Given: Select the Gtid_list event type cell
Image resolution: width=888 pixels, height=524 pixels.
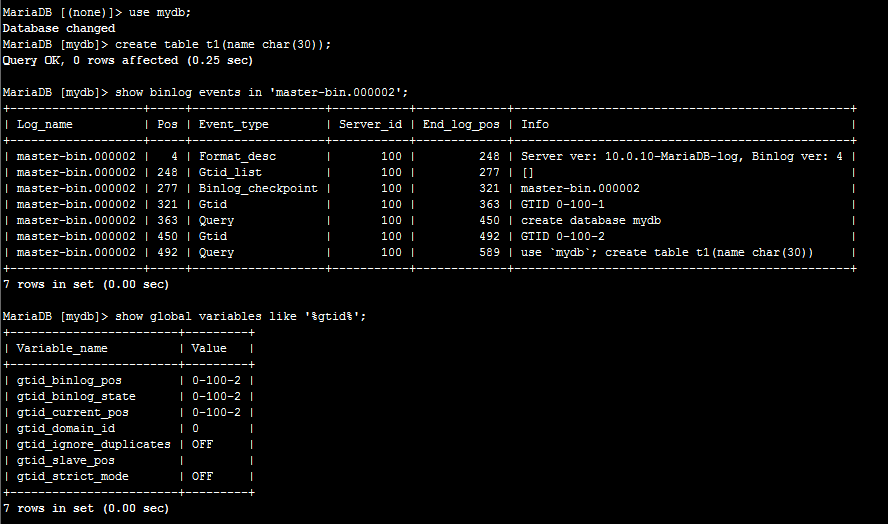Looking at the screenshot, I should pyautogui.click(x=231, y=172).
